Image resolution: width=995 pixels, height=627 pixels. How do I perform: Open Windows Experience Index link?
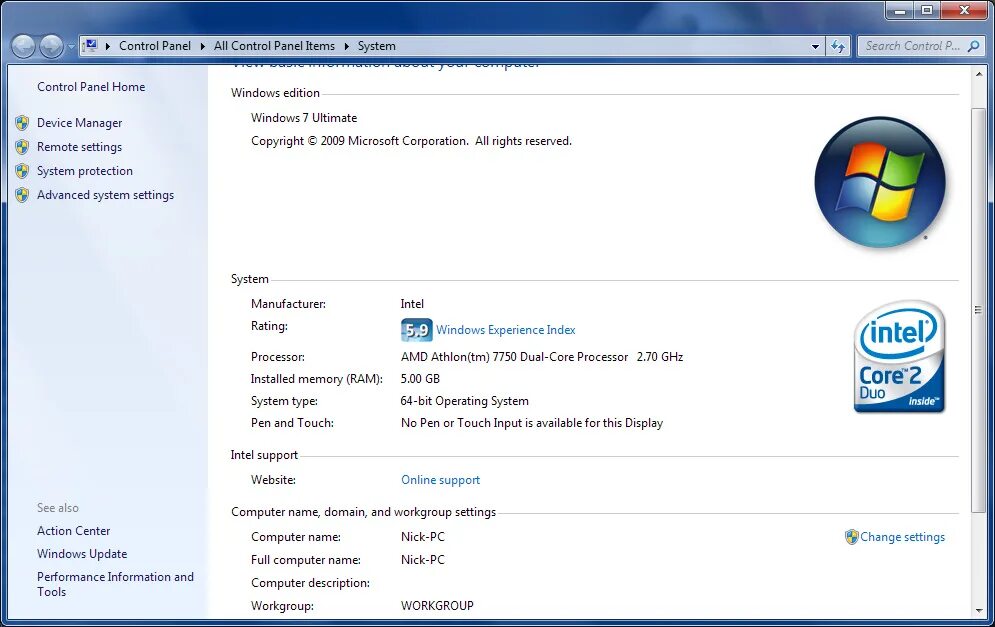506,330
